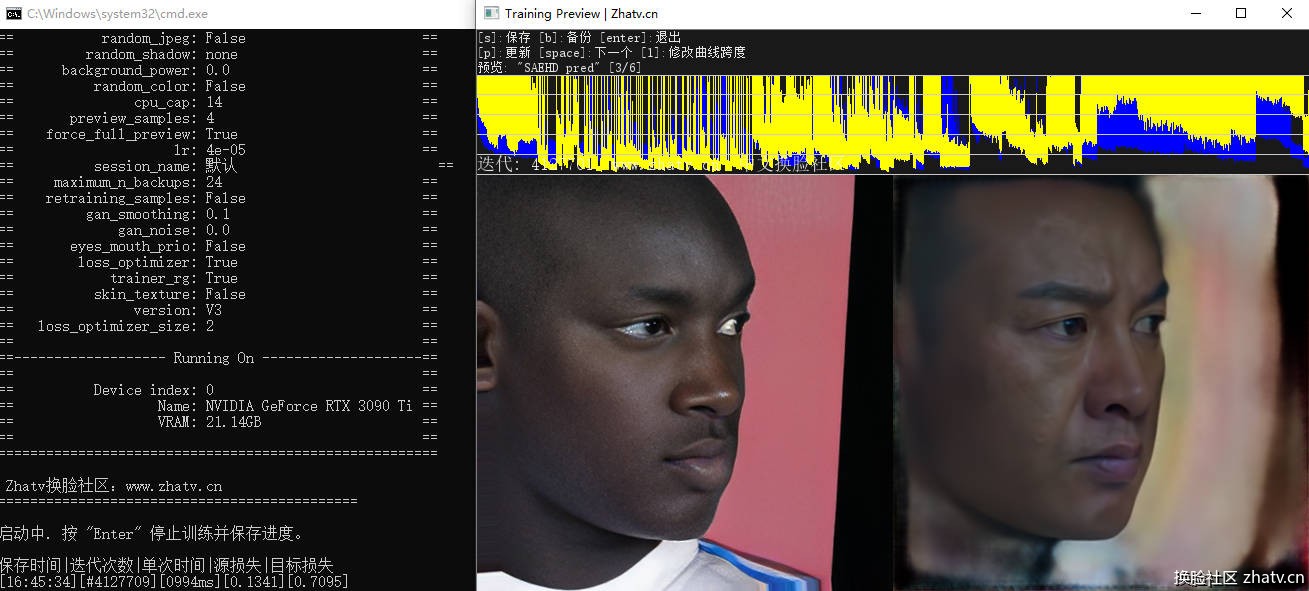
Task: Click the preview label "SAEHD pred" [3/6]
Action: point(560,68)
